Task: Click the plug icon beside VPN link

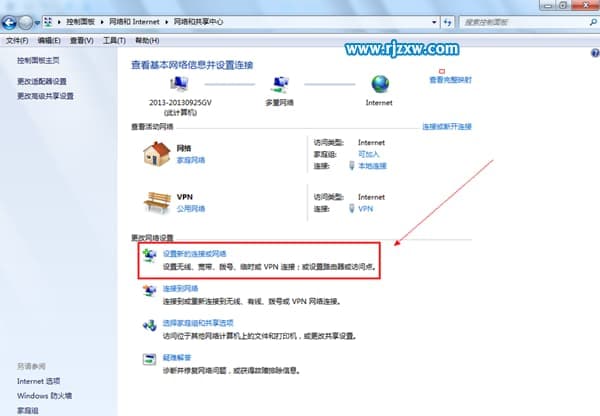Action: 352,209
